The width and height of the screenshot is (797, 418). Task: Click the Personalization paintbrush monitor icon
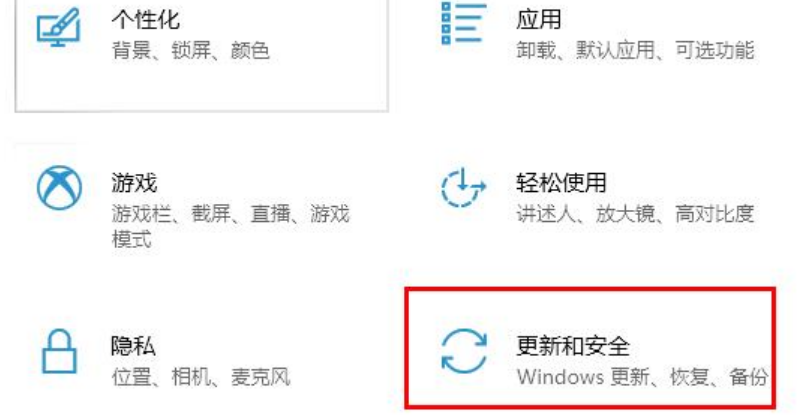click(58, 27)
